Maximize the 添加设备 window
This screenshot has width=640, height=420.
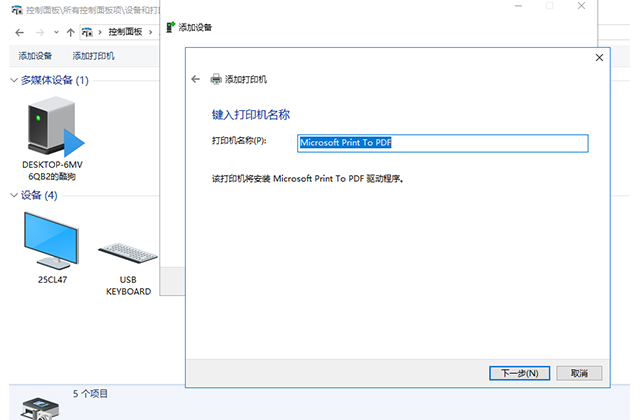tap(550, 6)
